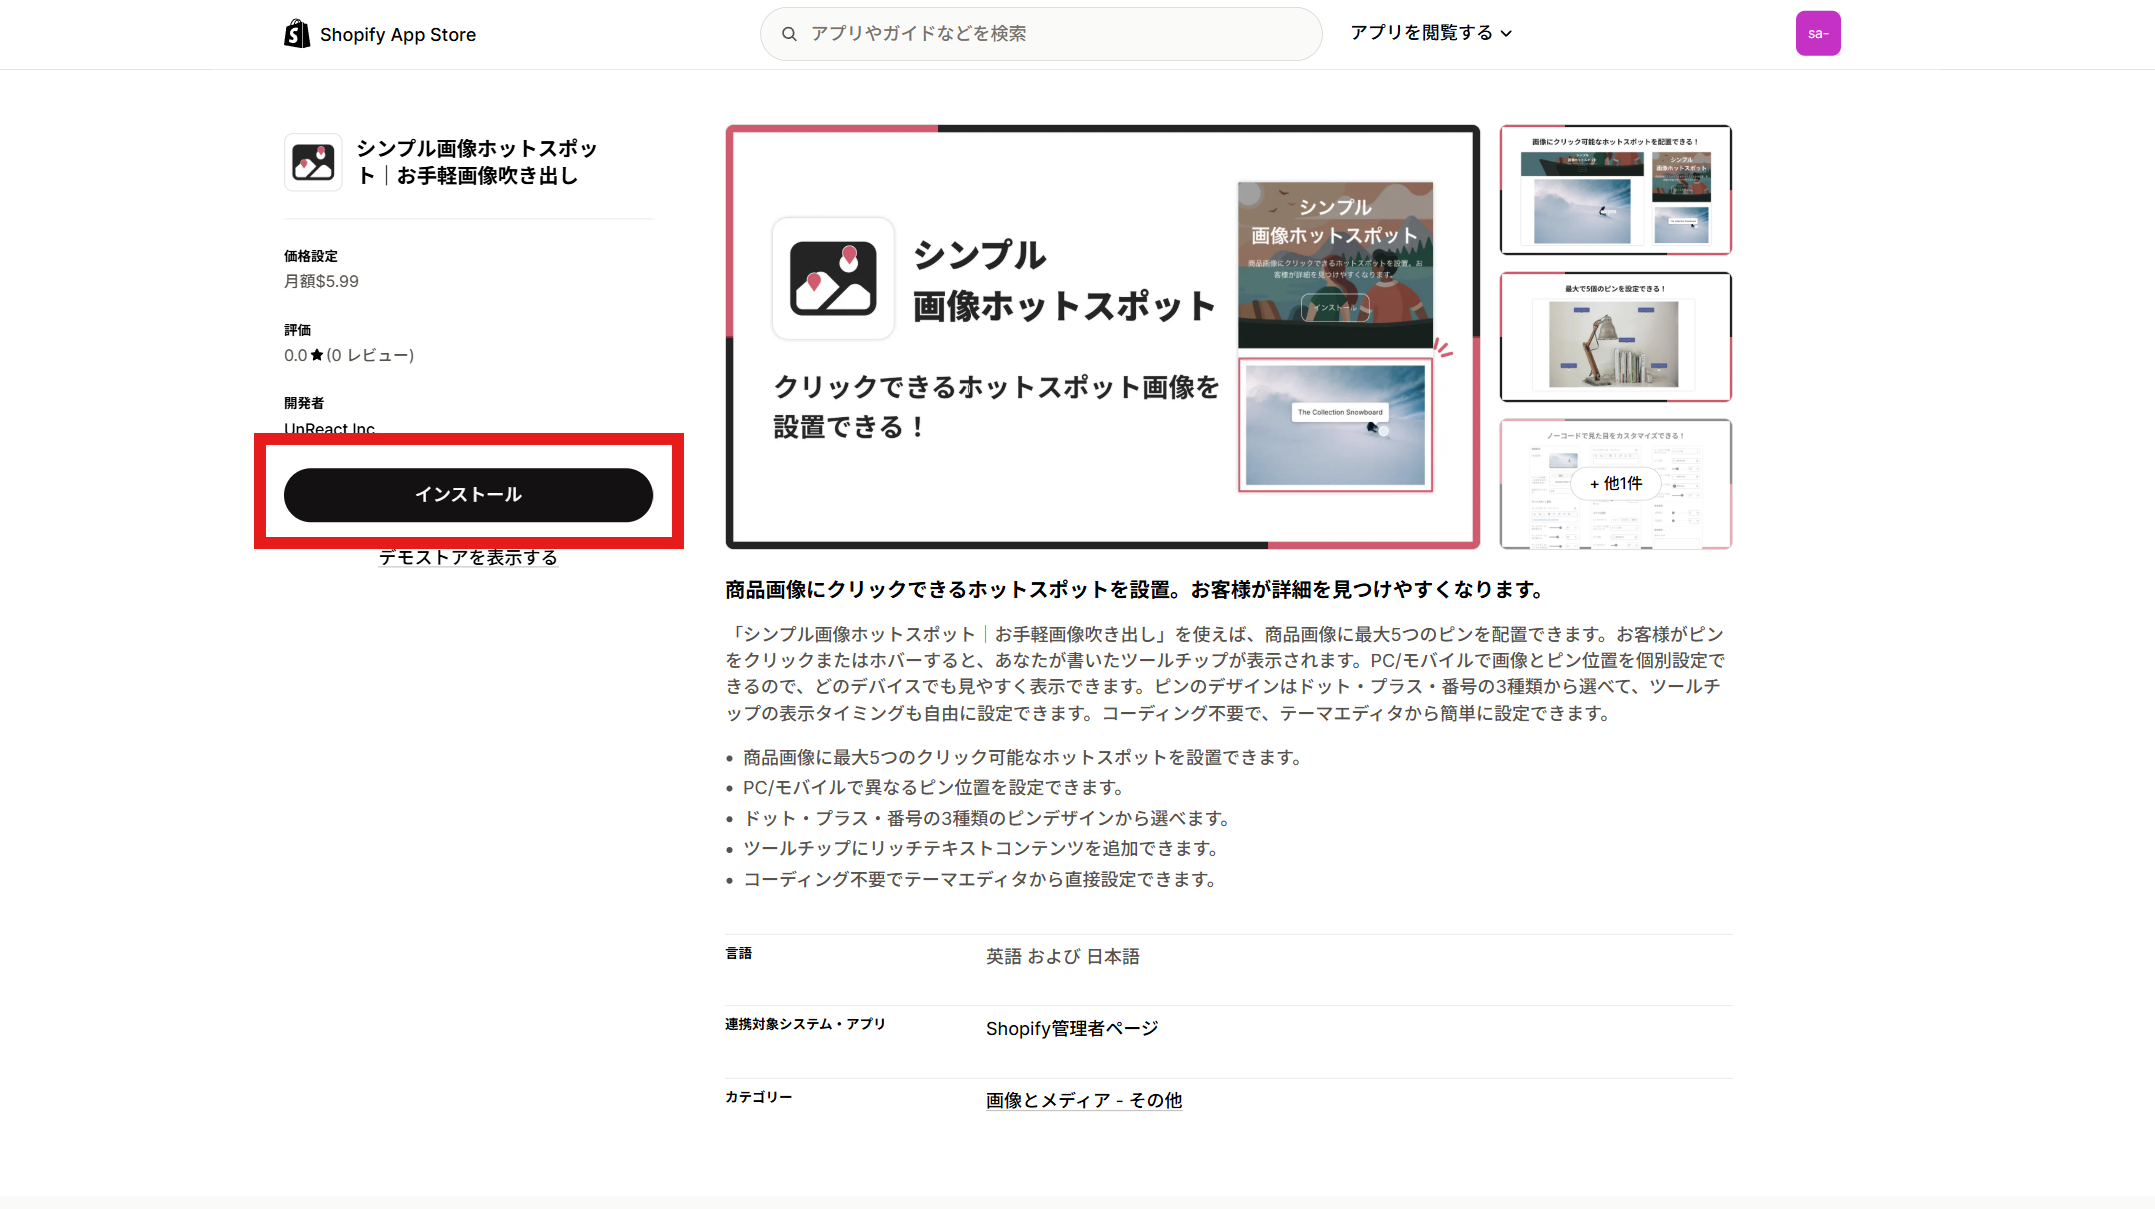Click the star icon next to the 0.0 rating
This screenshot has height=1209, width=2155.
[x=315, y=354]
